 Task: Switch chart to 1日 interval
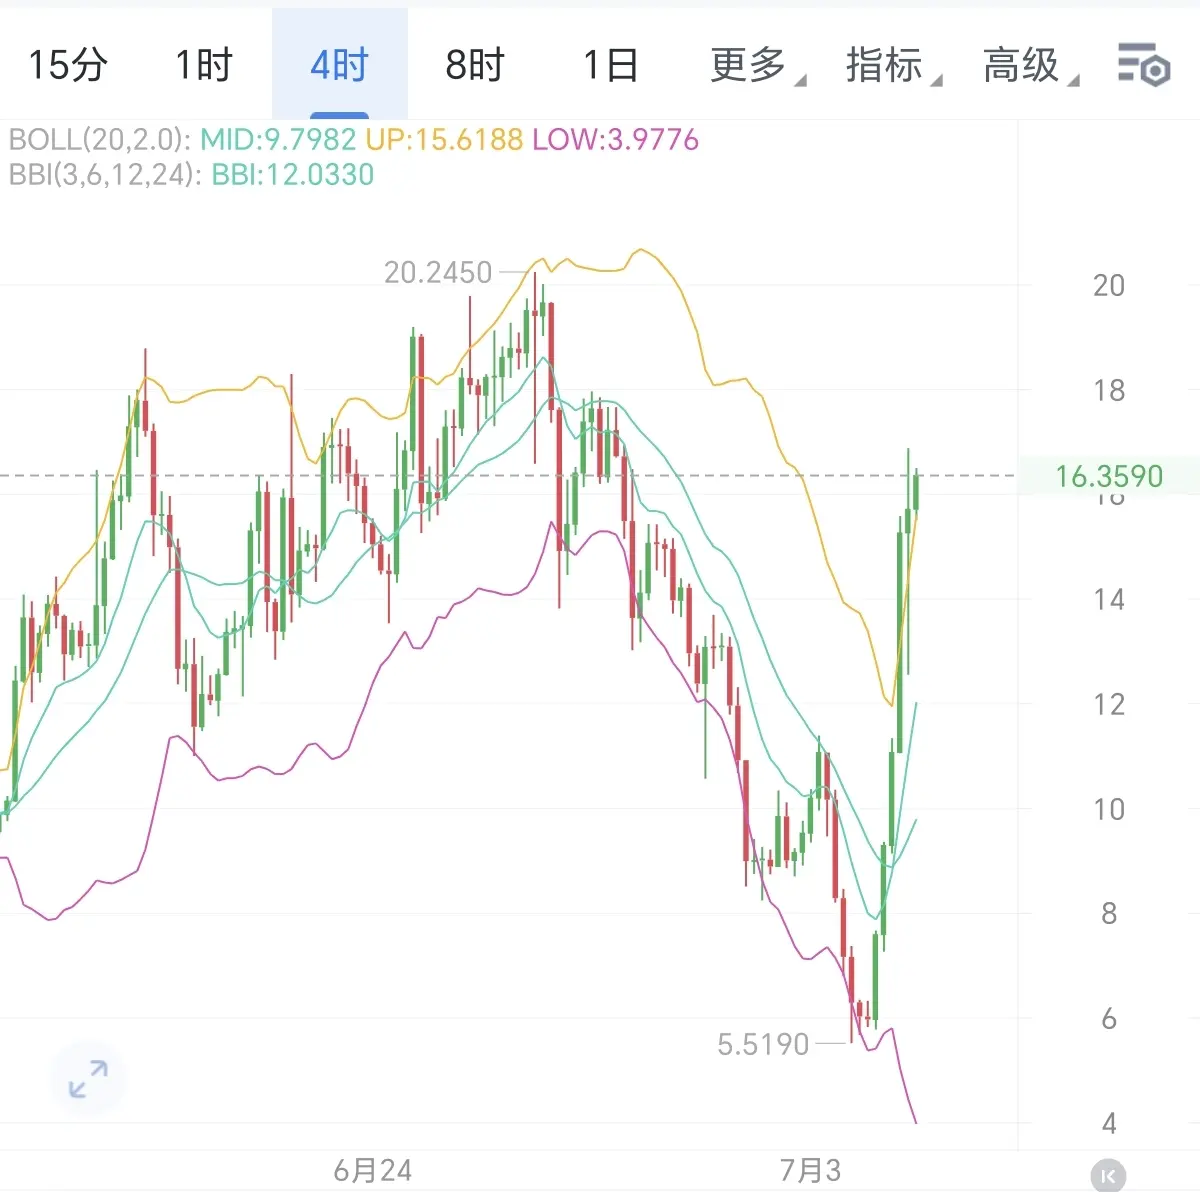611,65
